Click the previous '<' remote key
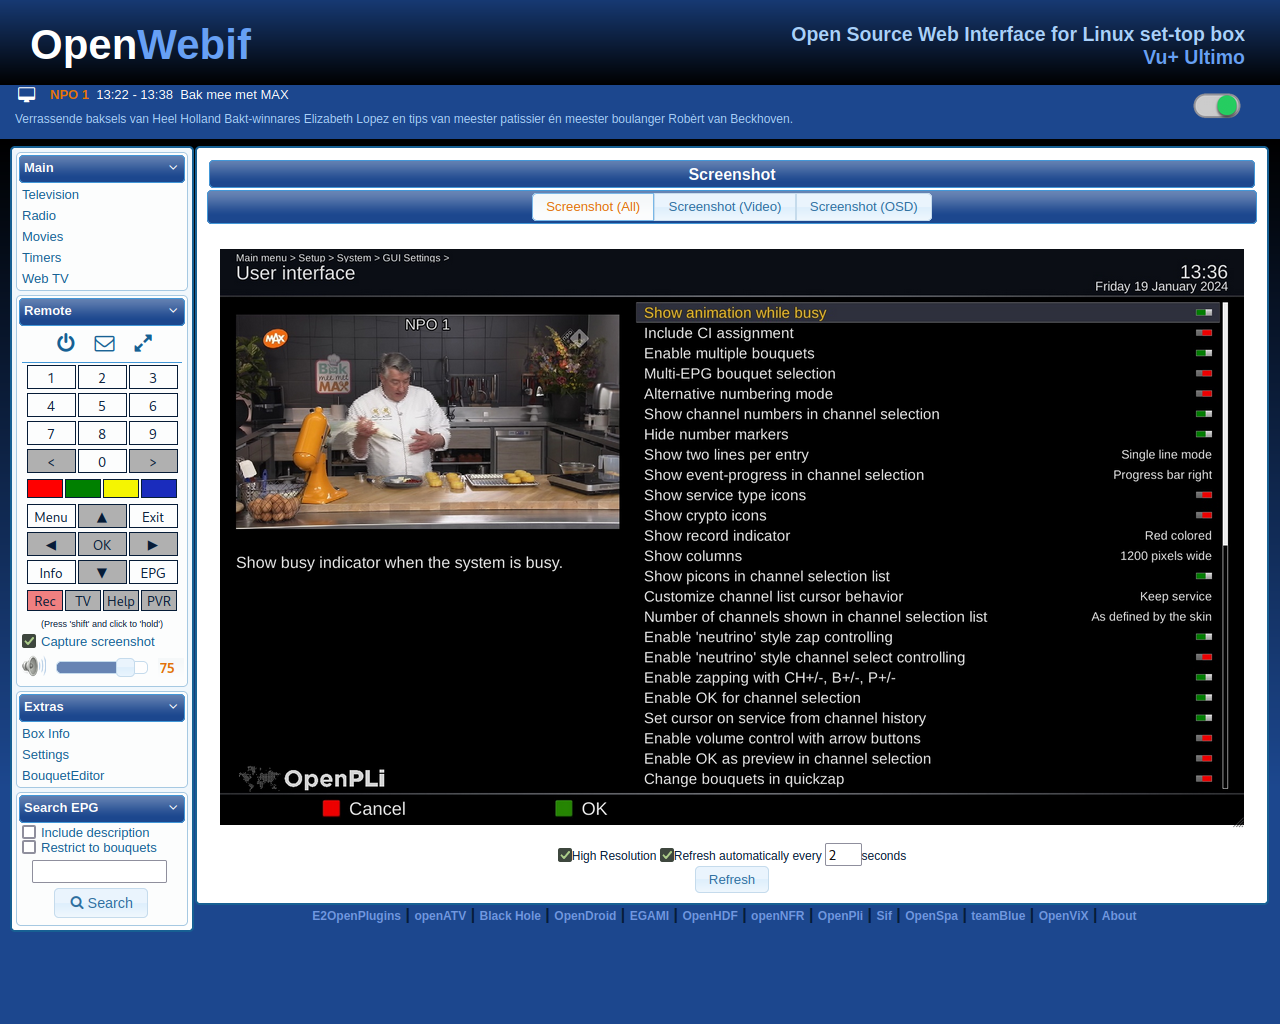Viewport: 1280px width, 1024px height. point(51,461)
